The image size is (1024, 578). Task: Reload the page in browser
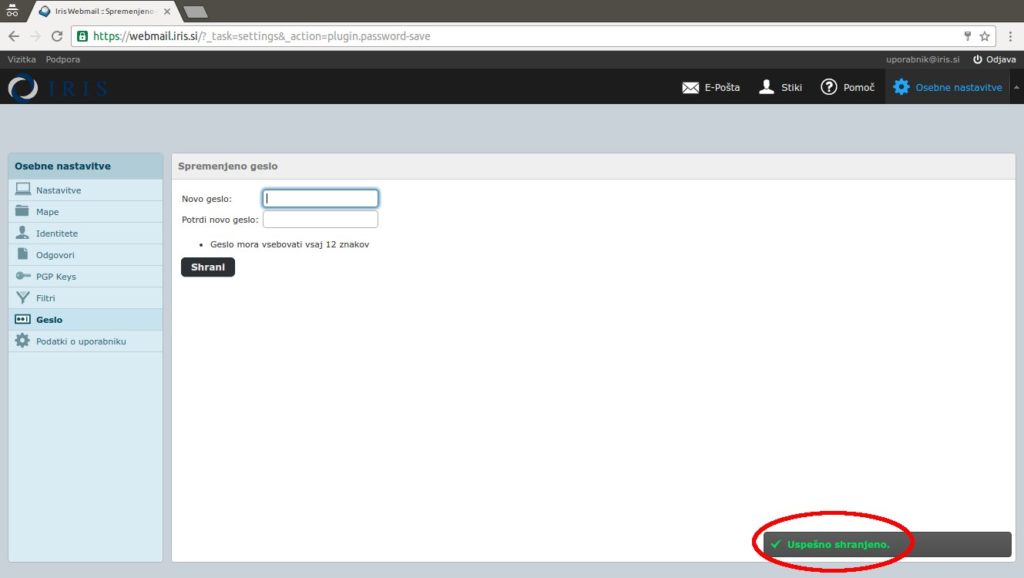(x=57, y=36)
